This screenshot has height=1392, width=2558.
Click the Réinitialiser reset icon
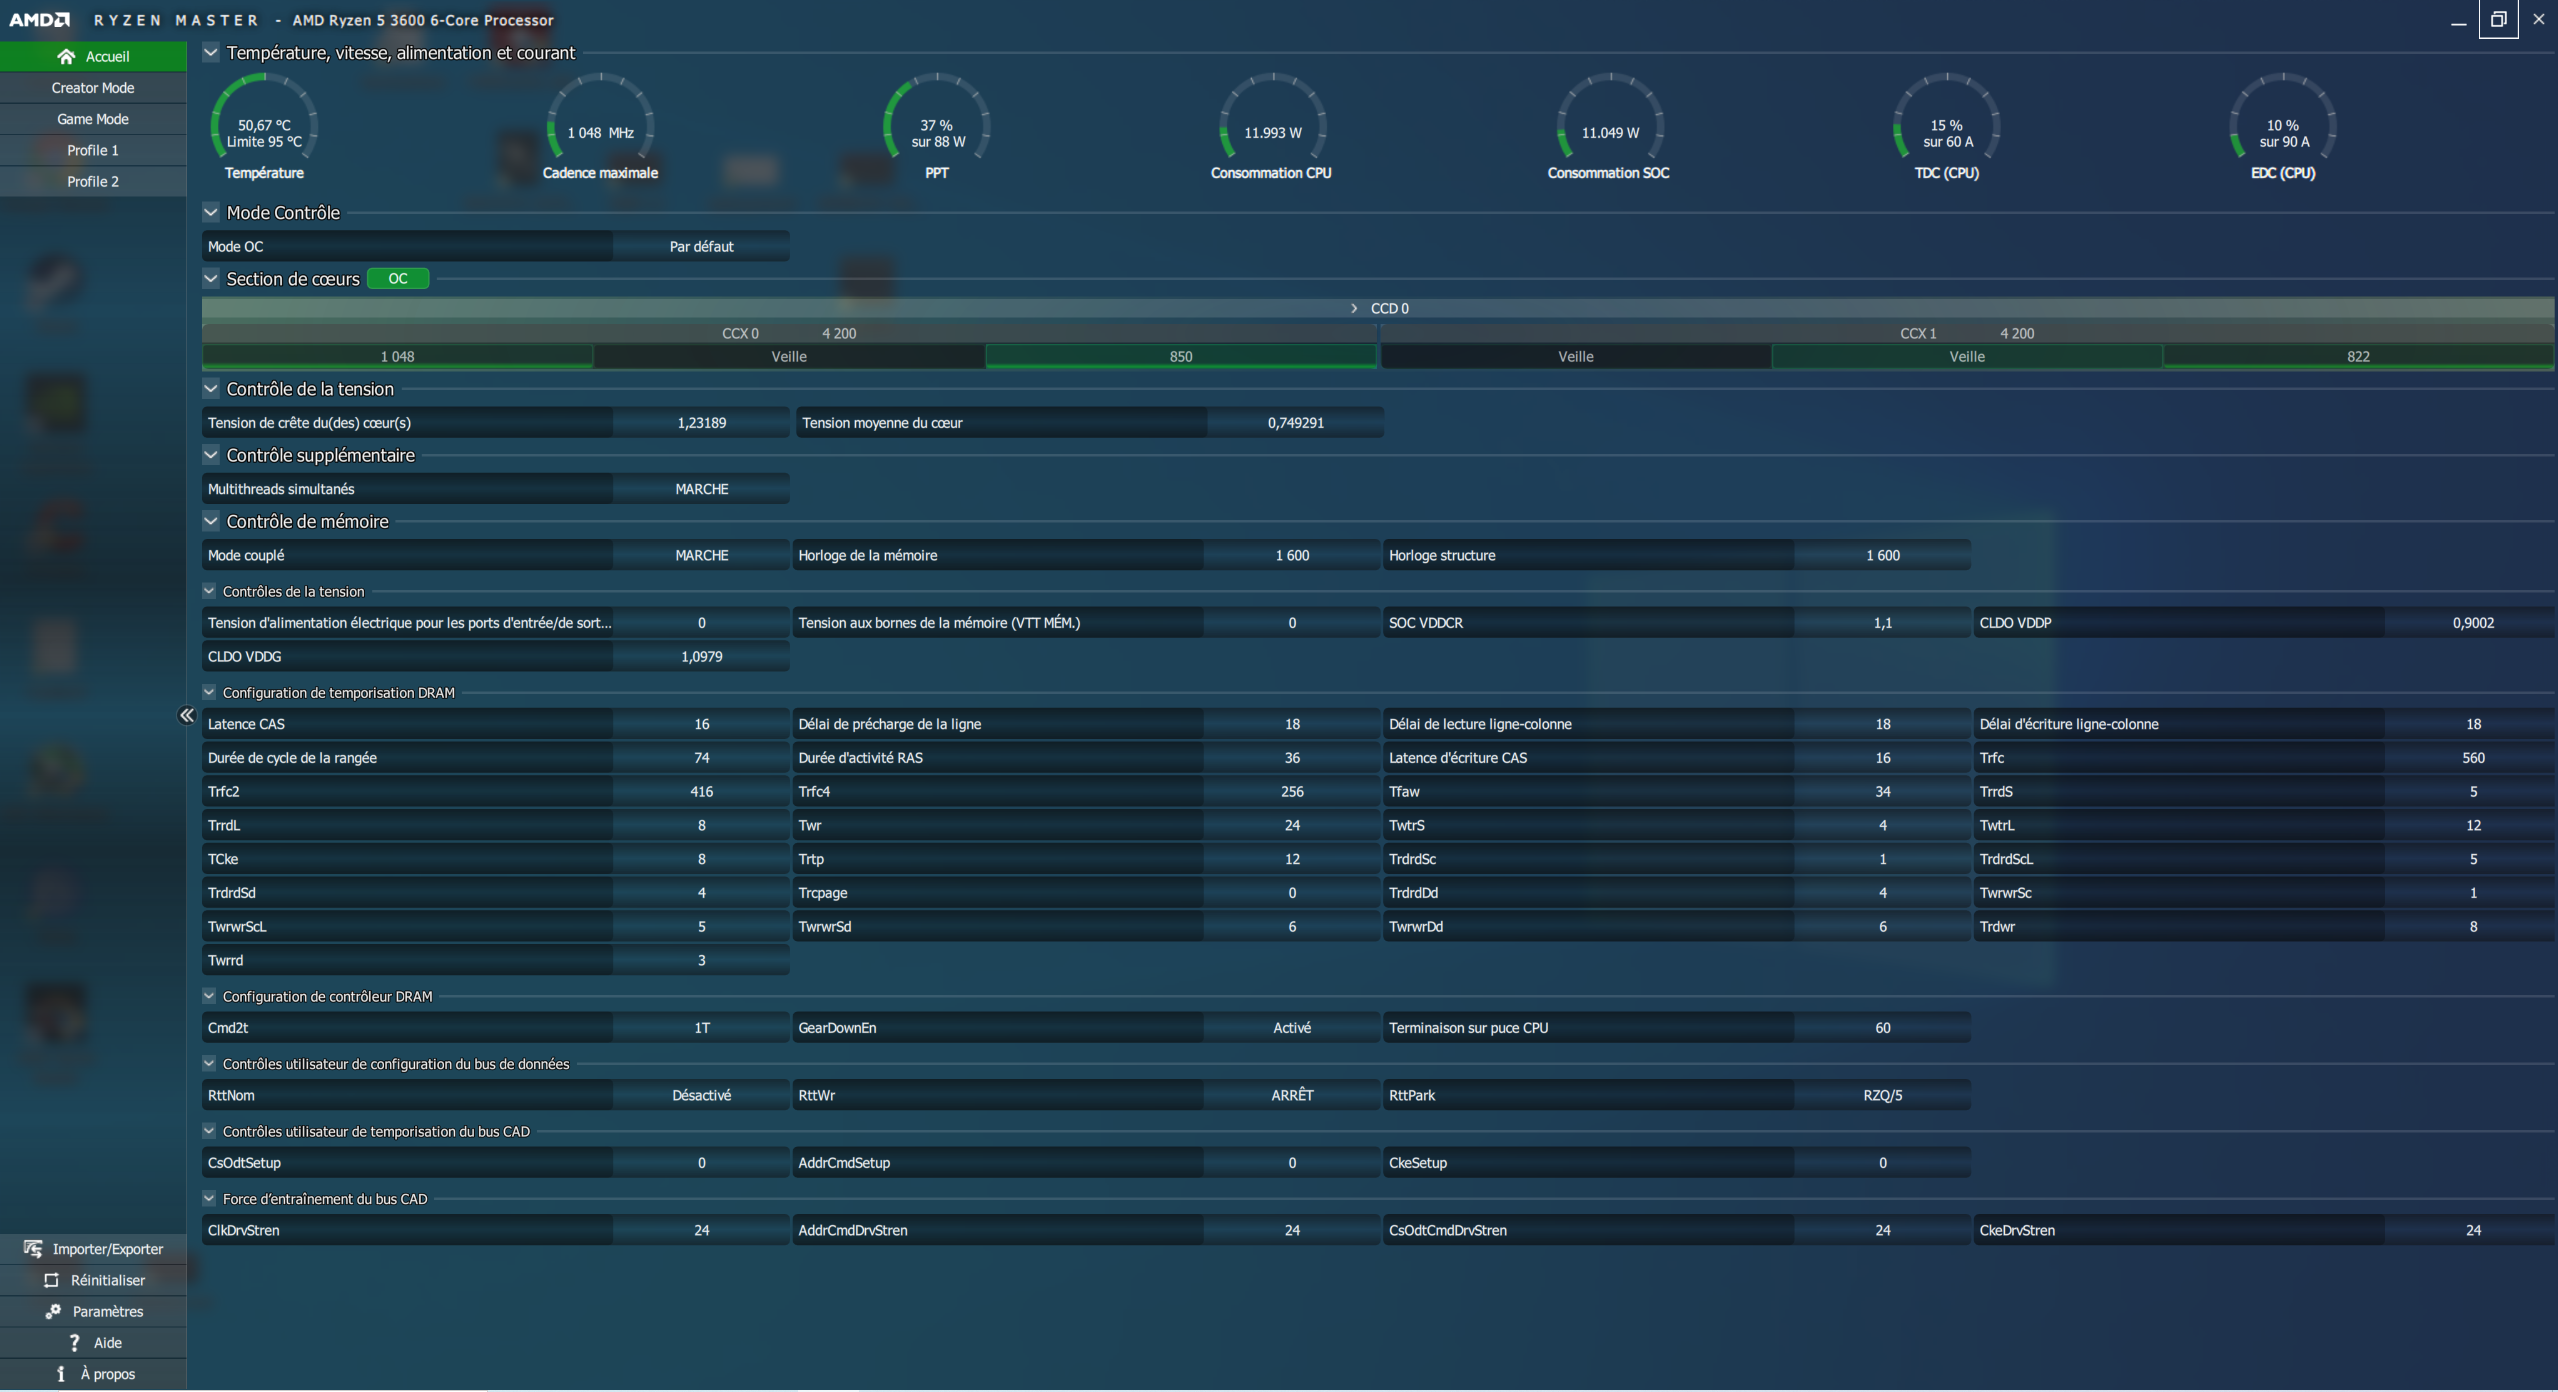[51, 1280]
